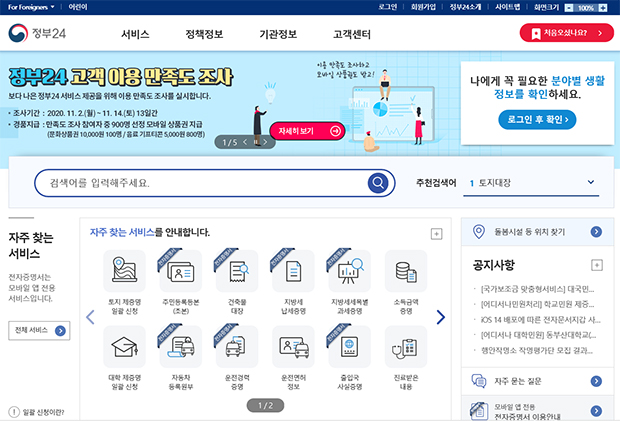The height and width of the screenshot is (421, 620).
Task: Click the 로그인 후 확인 button
Action: [x=537, y=120]
